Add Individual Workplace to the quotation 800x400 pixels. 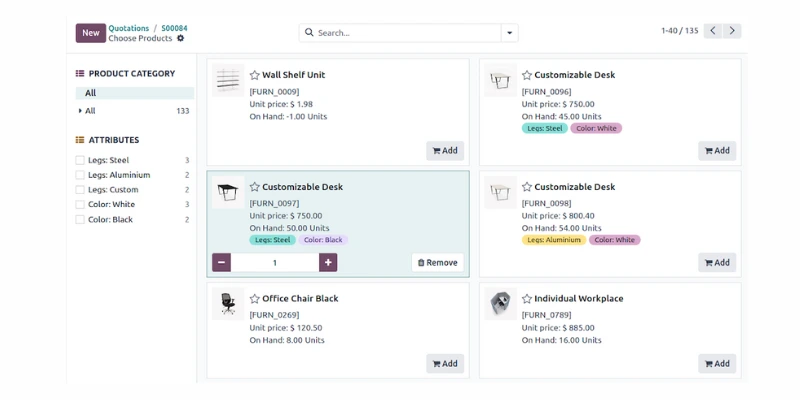point(717,364)
